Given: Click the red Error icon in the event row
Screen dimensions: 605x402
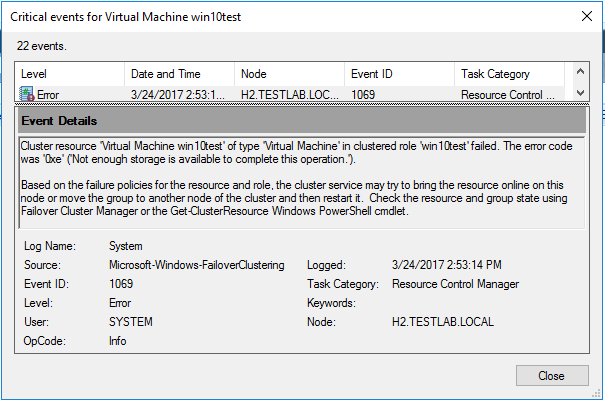Looking at the screenshot, I should [x=27, y=93].
